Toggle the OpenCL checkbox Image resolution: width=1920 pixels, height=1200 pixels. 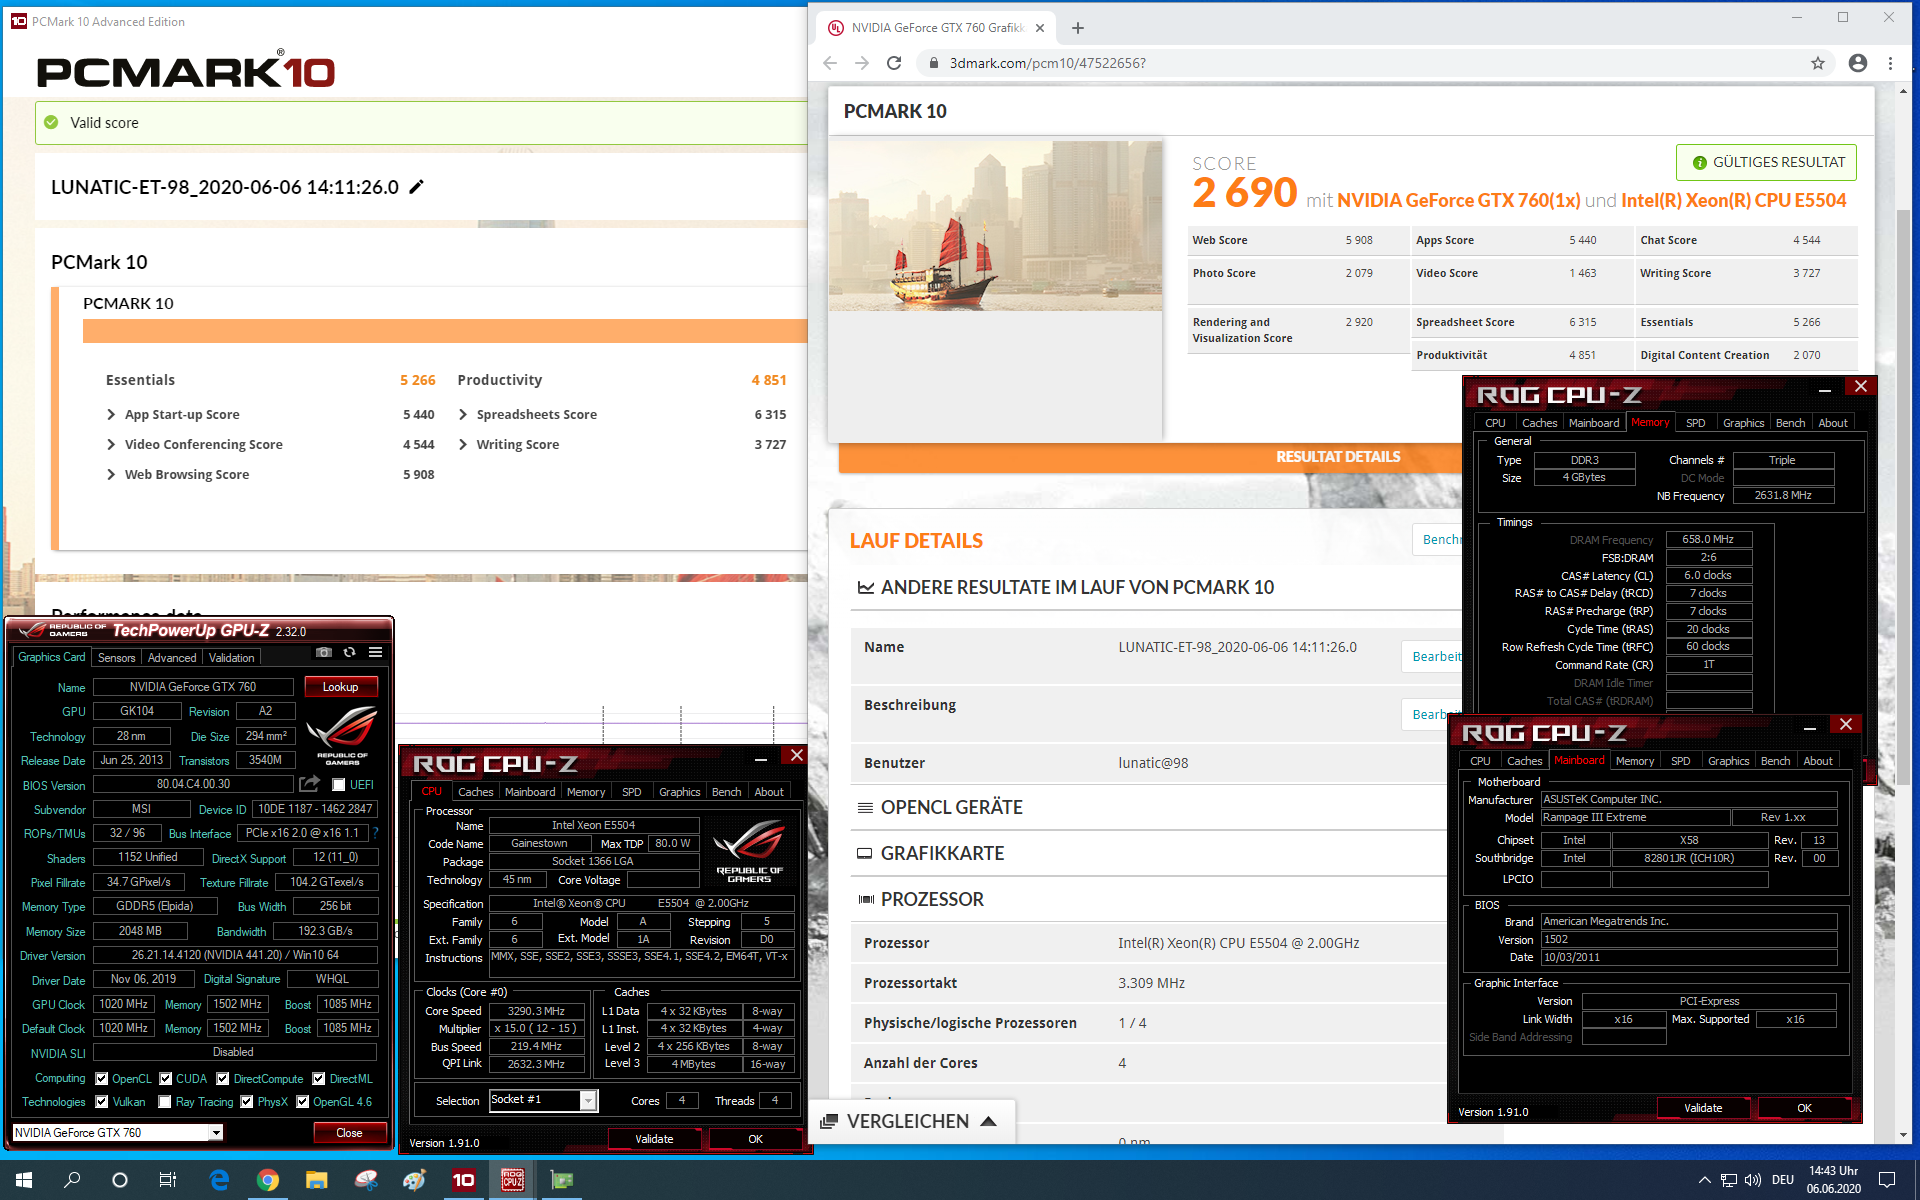(102, 1079)
